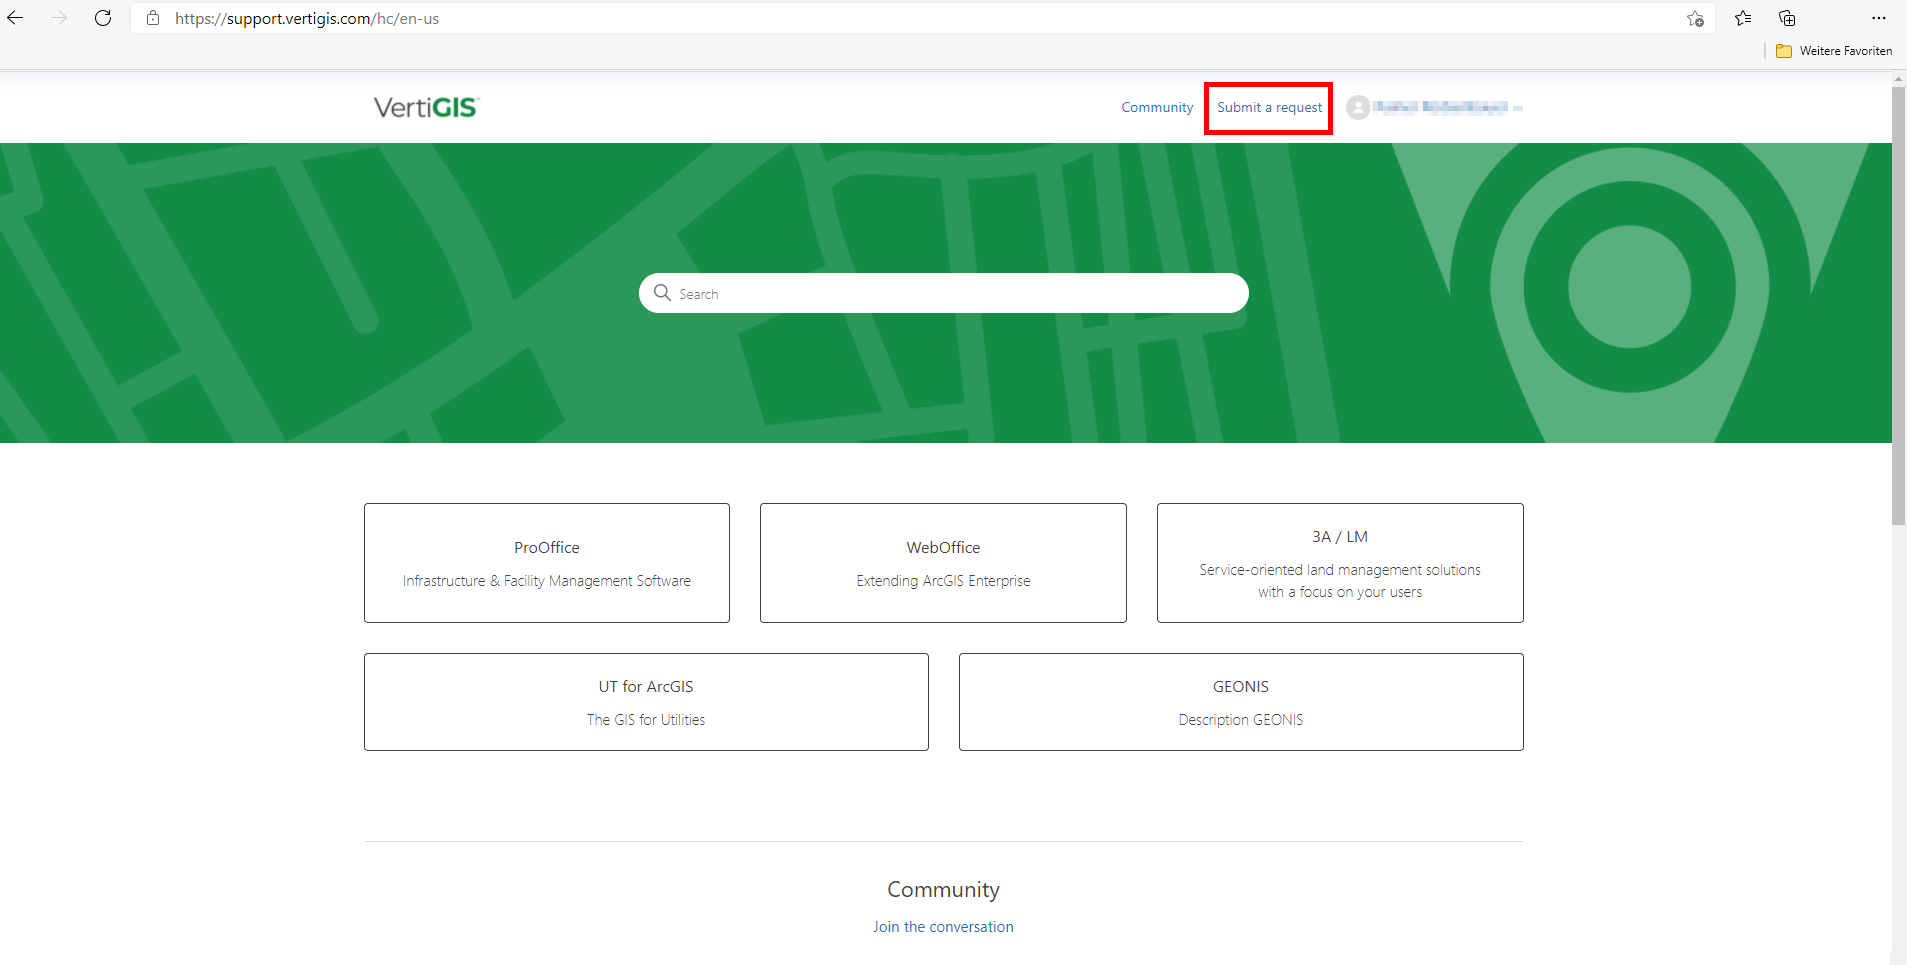Click the user avatar icon

tap(1358, 107)
